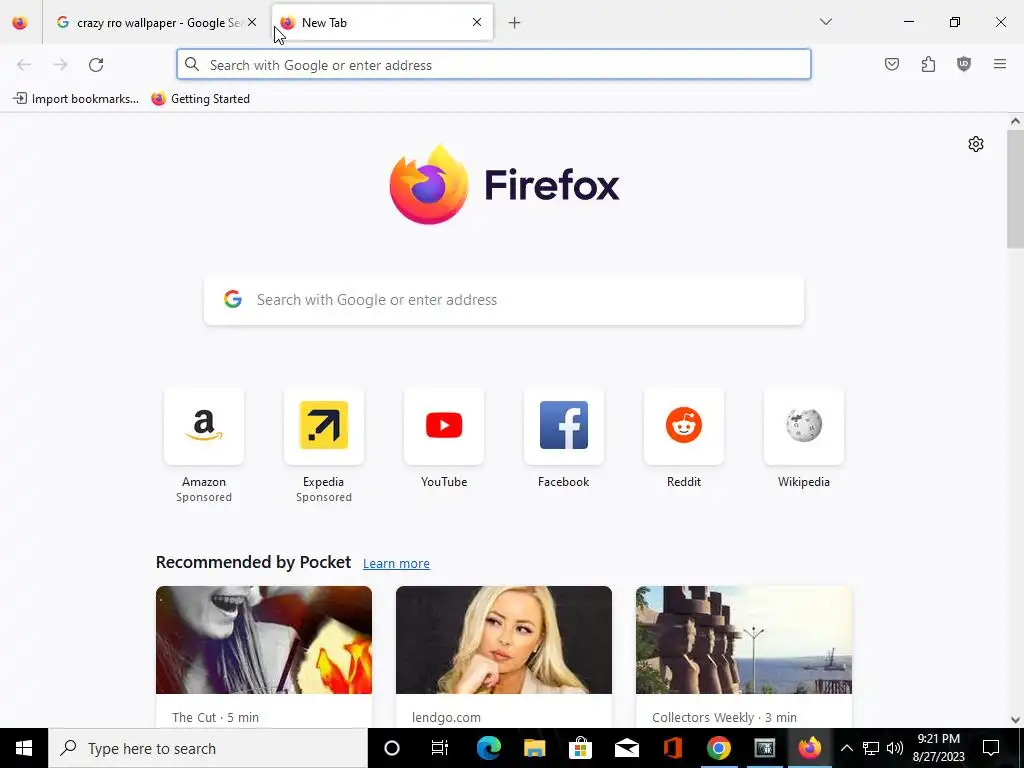Click the 'lendgo.com' source text
The width and height of the screenshot is (1024, 768).
446,717
